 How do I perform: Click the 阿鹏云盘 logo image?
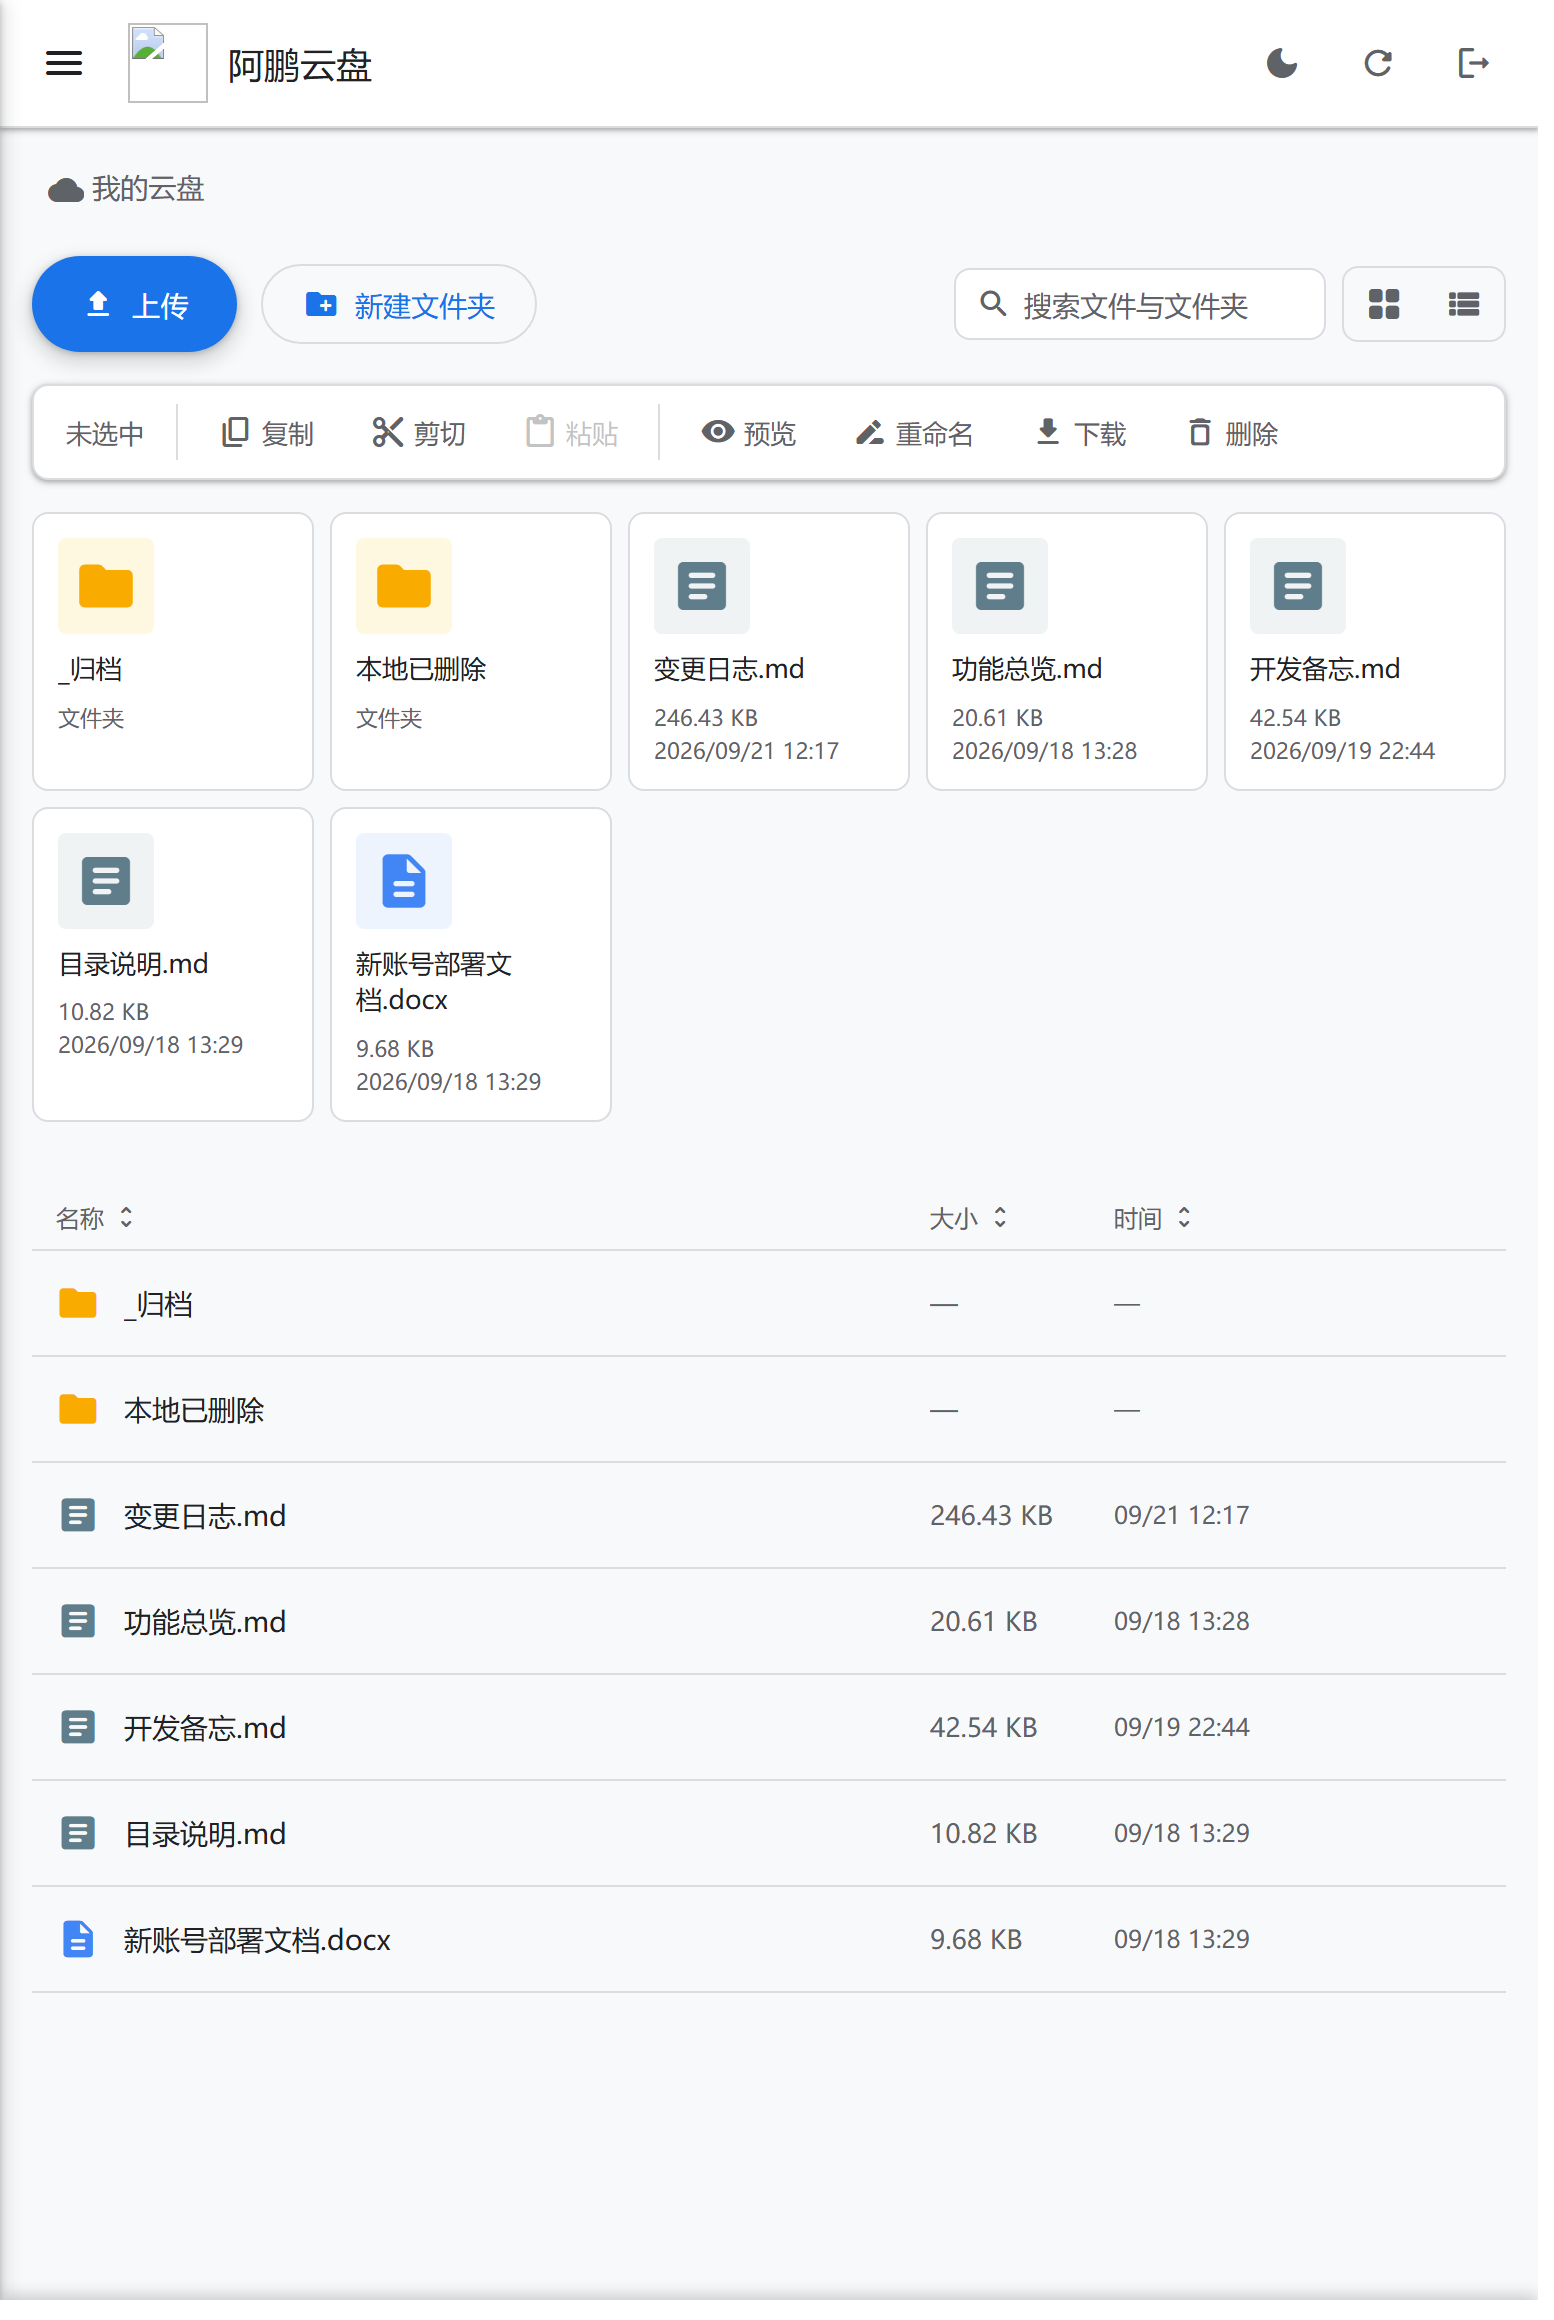(168, 63)
